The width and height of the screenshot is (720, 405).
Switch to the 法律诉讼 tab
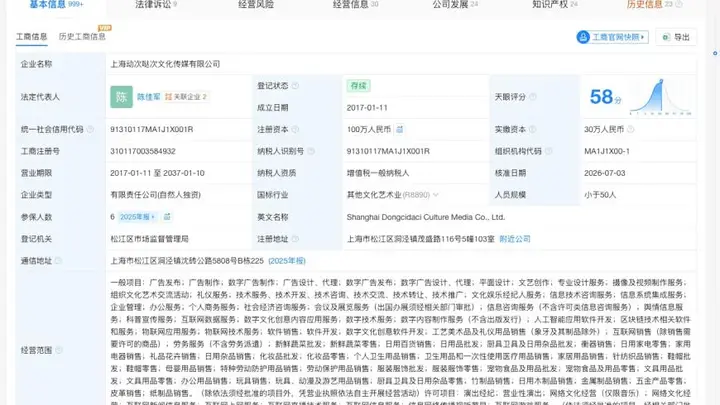(156, 5)
